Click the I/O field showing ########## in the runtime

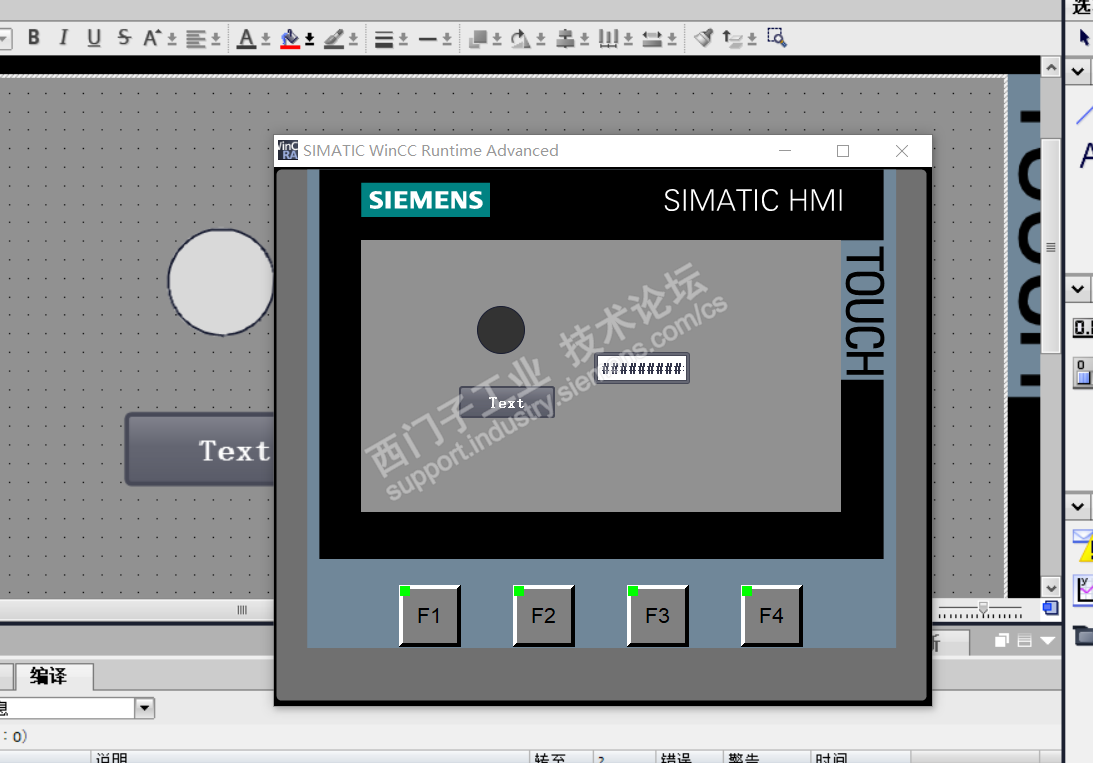click(642, 368)
